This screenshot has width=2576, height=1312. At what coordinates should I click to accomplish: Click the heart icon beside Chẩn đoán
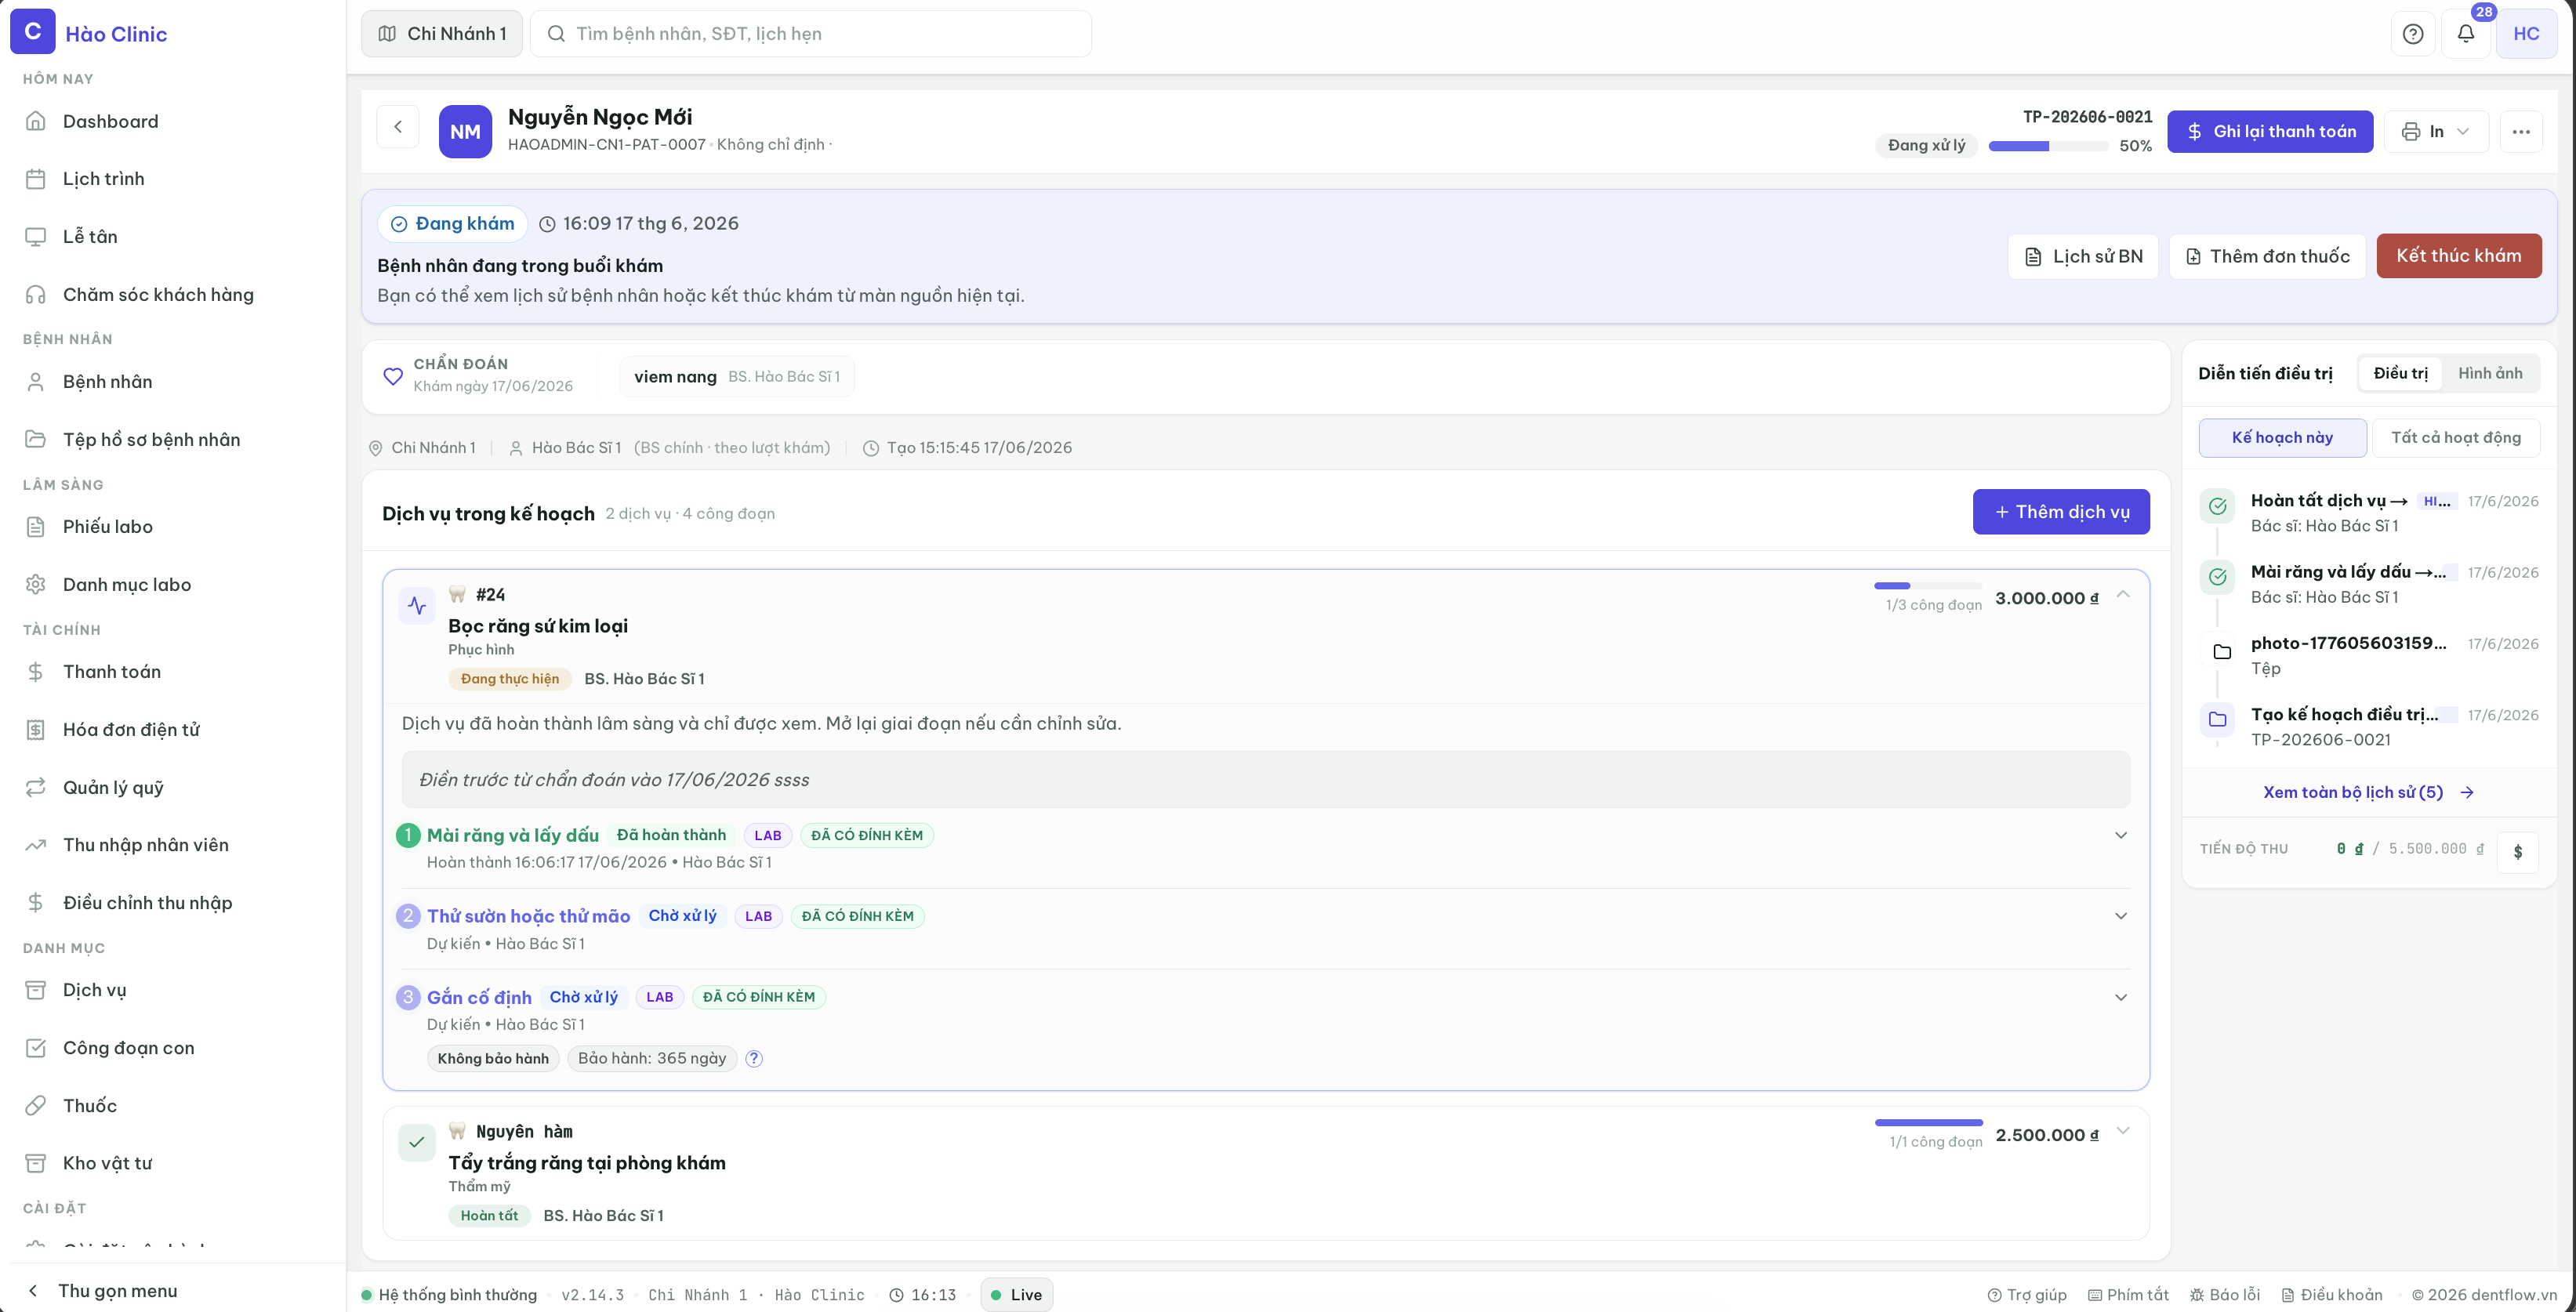point(393,376)
